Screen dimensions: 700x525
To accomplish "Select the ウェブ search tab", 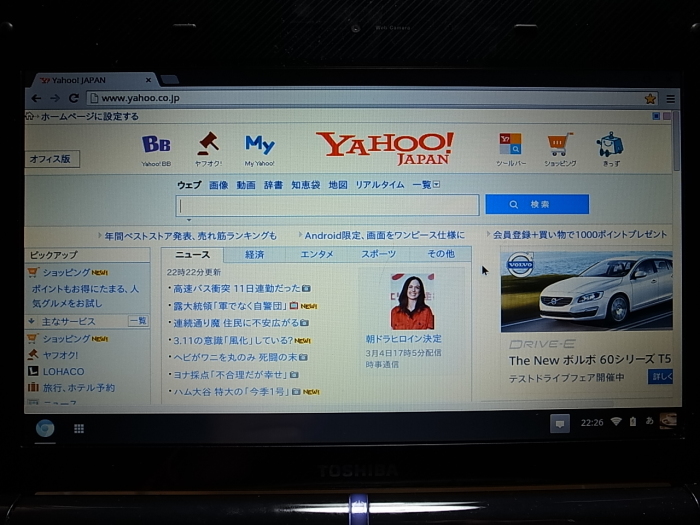I will pos(189,185).
